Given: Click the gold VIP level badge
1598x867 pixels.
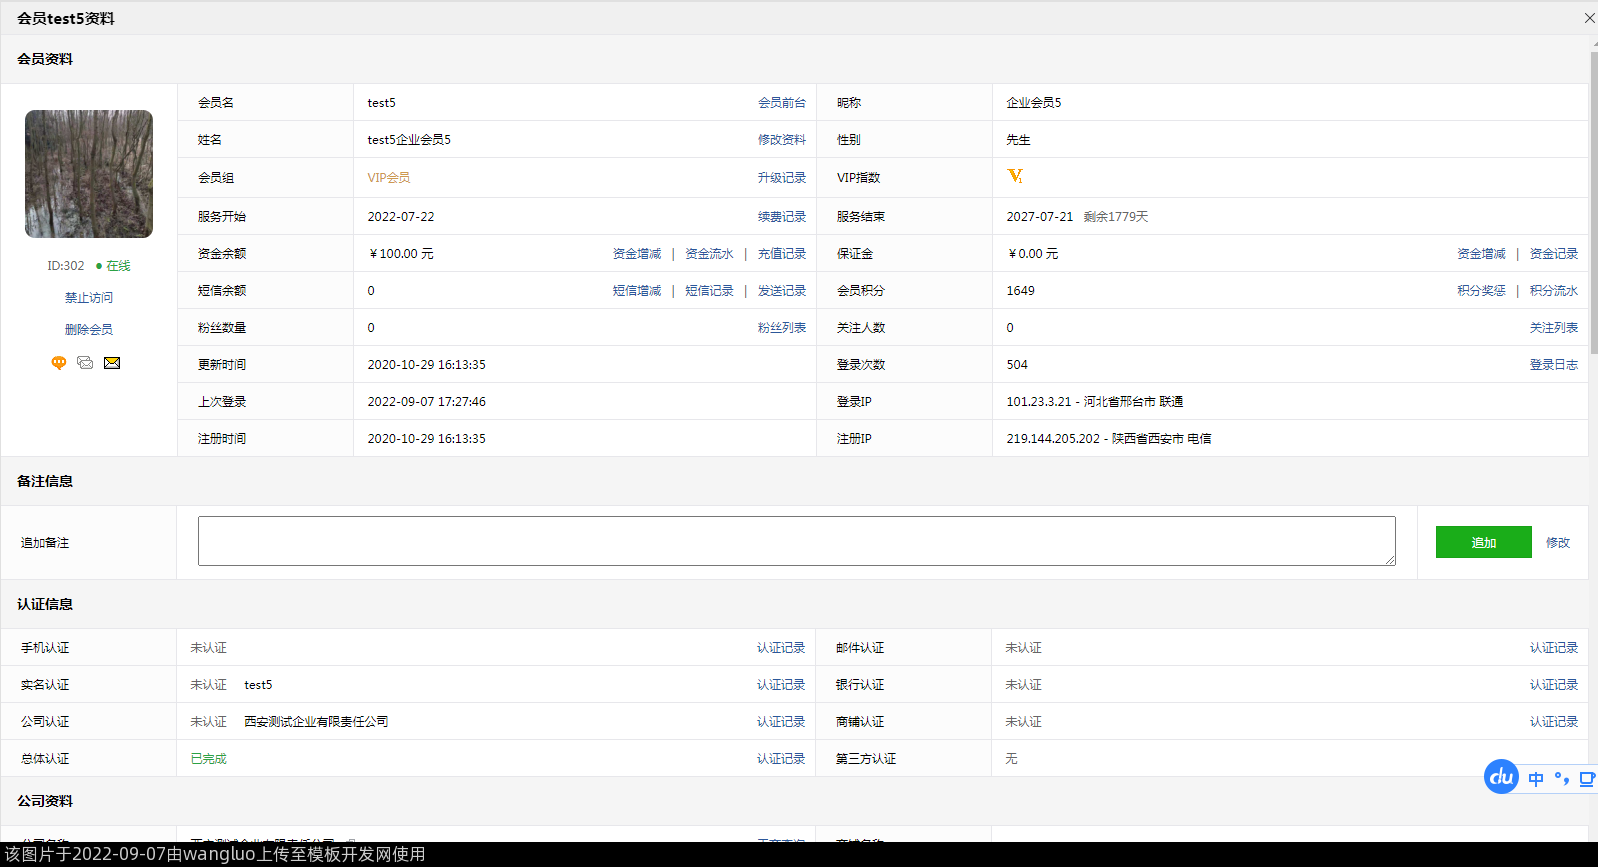Looking at the screenshot, I should coord(1015,177).
